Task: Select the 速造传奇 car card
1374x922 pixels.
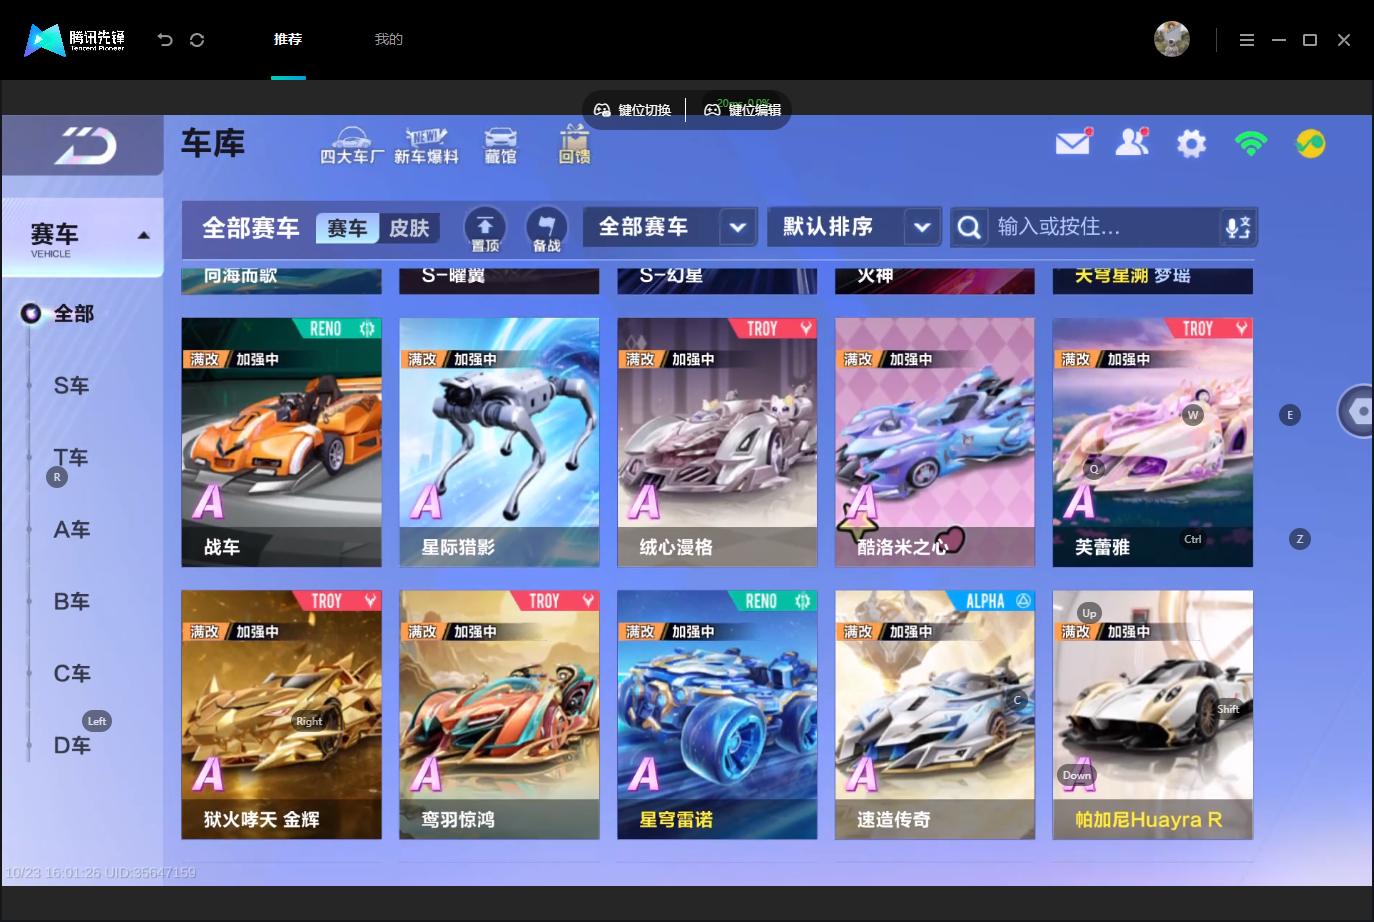Action: point(935,714)
